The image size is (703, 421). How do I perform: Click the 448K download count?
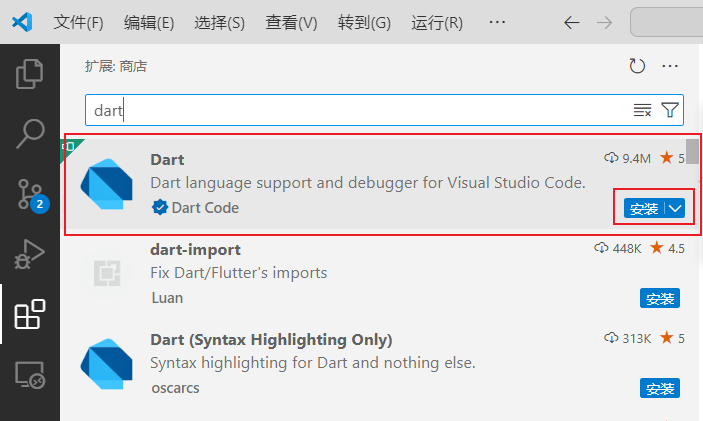pyautogui.click(x=627, y=248)
